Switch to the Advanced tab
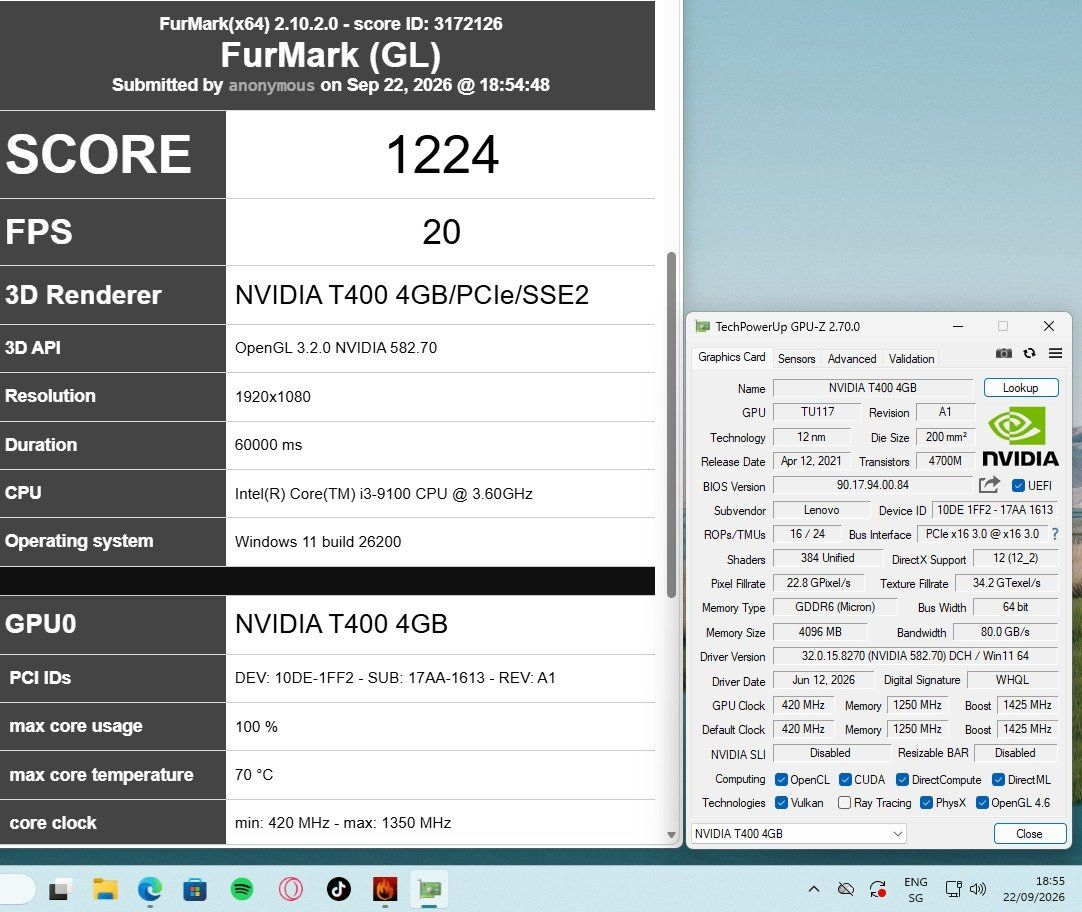 click(852, 359)
